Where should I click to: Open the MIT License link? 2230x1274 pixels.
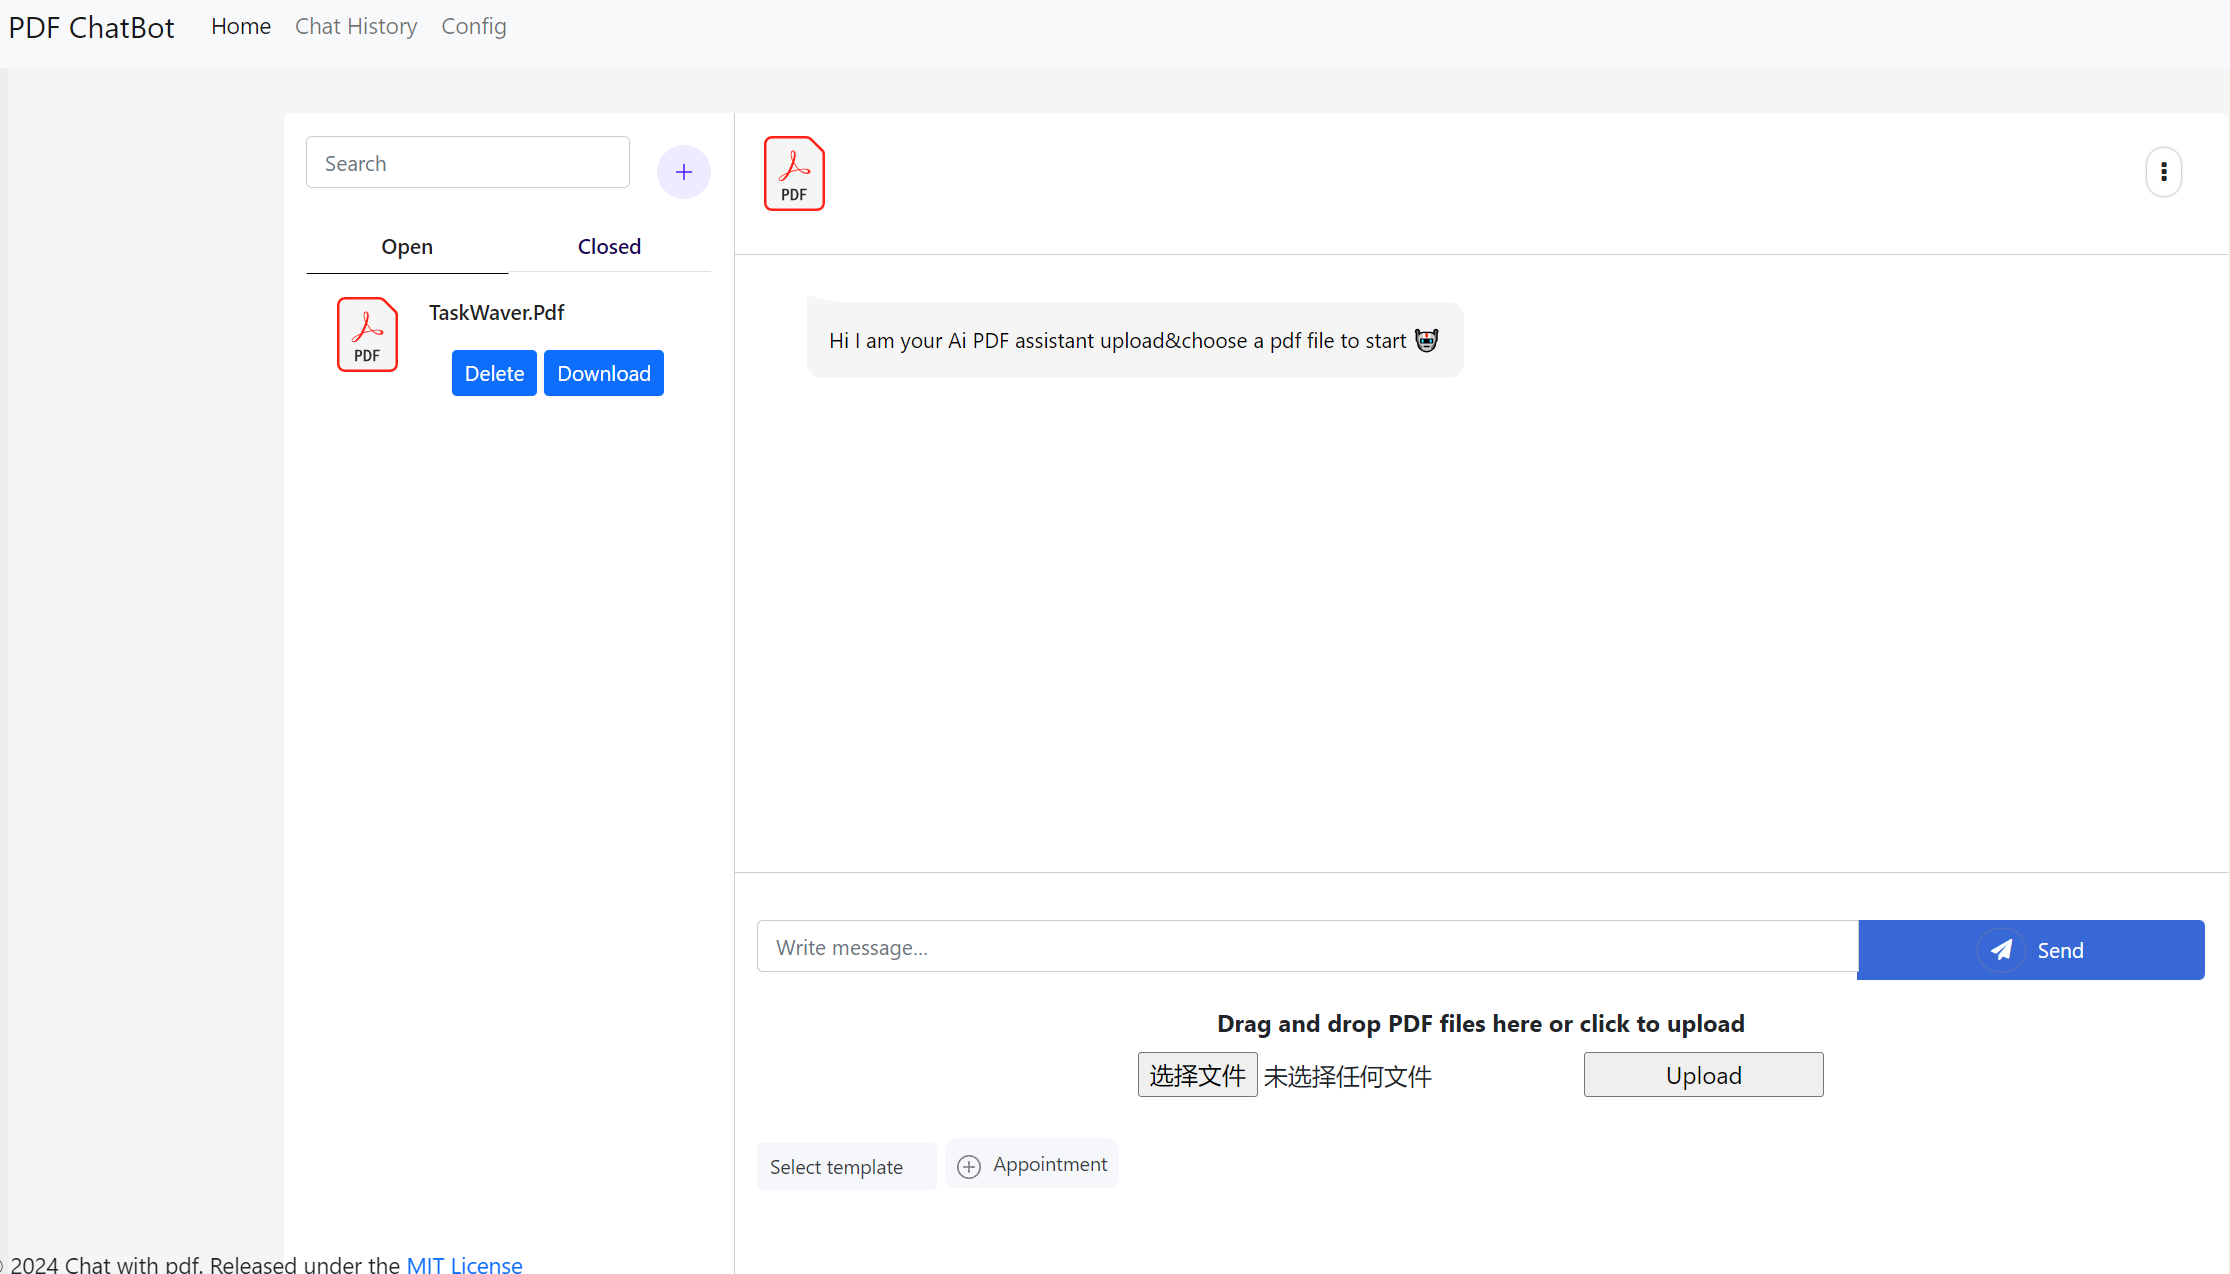click(x=464, y=1264)
